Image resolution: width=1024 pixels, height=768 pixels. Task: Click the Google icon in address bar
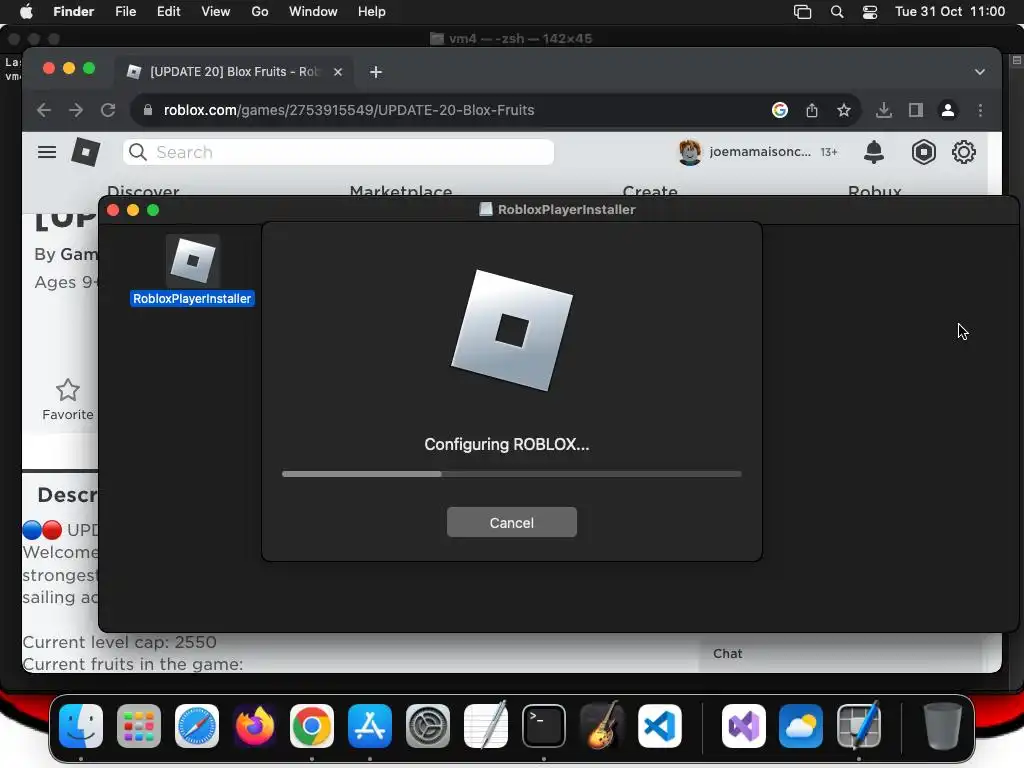[x=779, y=110]
